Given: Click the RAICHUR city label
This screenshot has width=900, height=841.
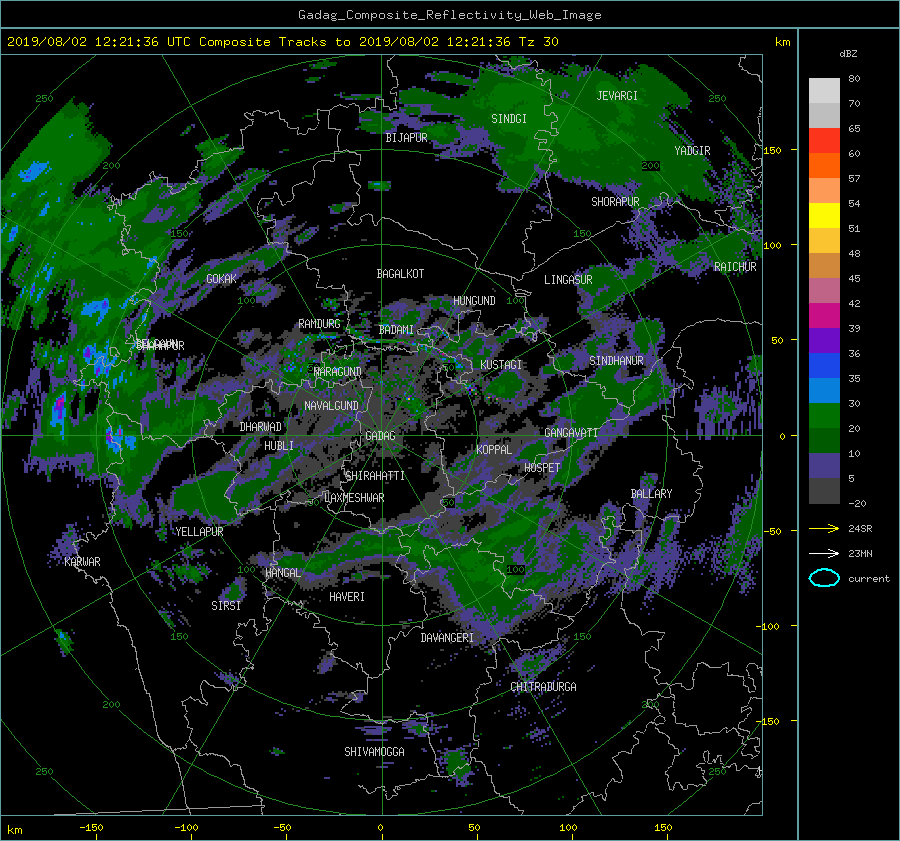Looking at the screenshot, I should click(735, 267).
